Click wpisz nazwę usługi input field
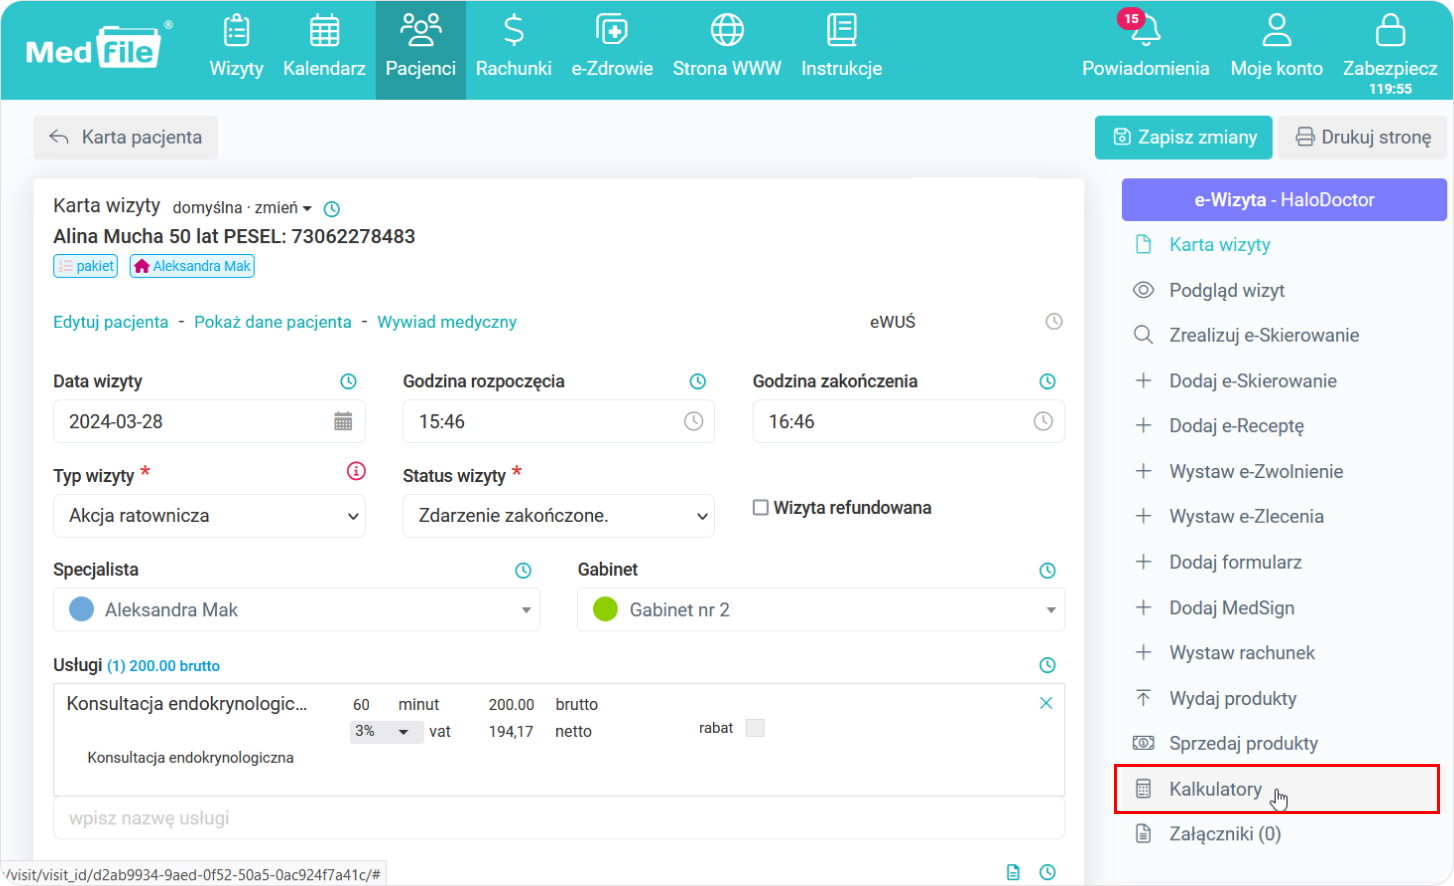This screenshot has height=886, width=1454. point(558,818)
